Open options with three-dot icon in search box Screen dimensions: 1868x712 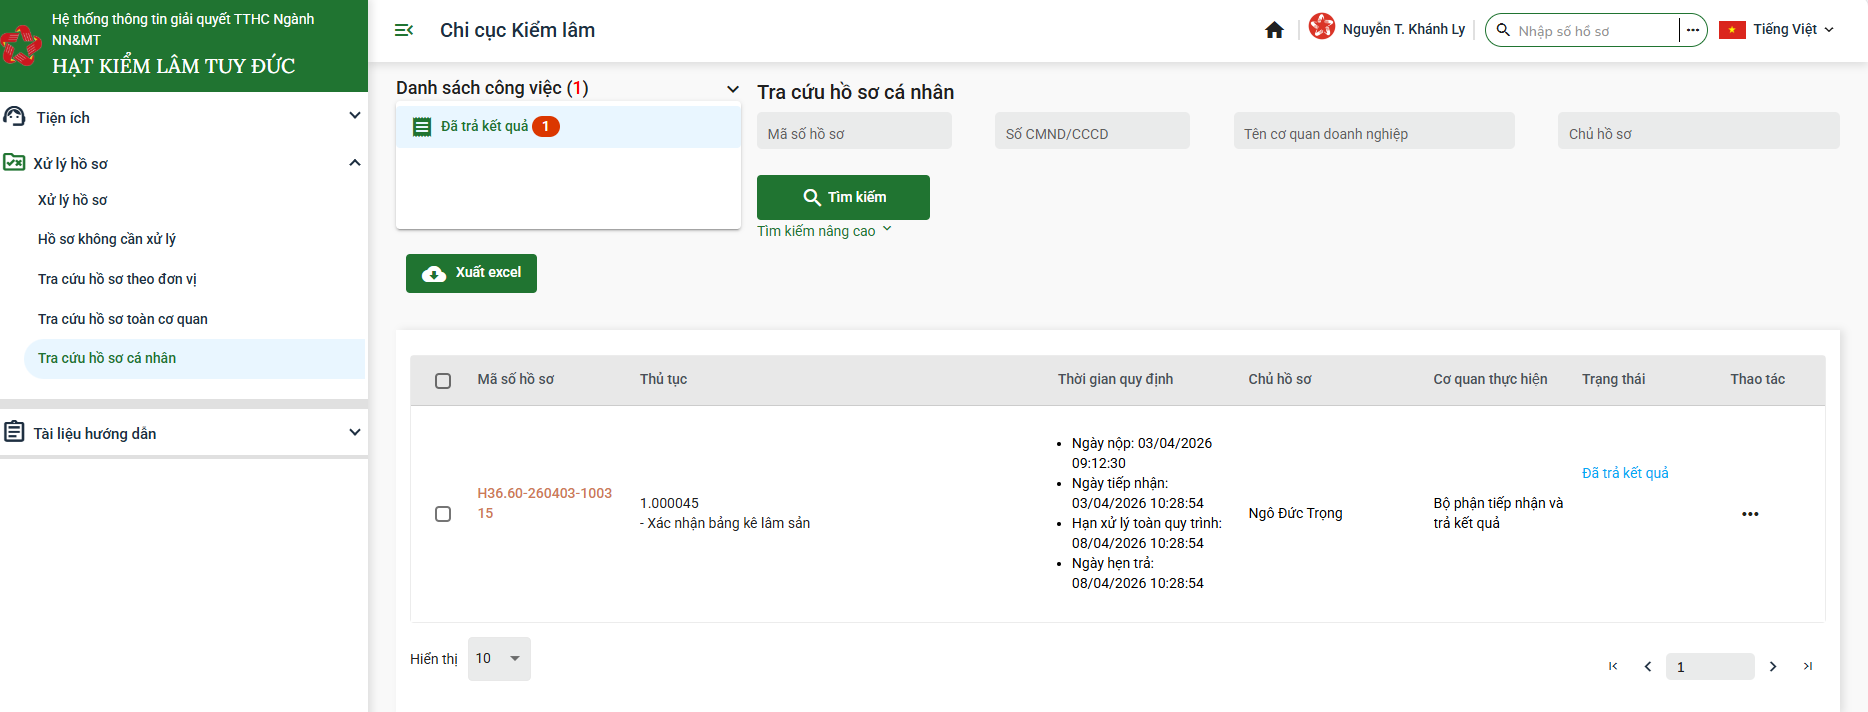click(1692, 30)
